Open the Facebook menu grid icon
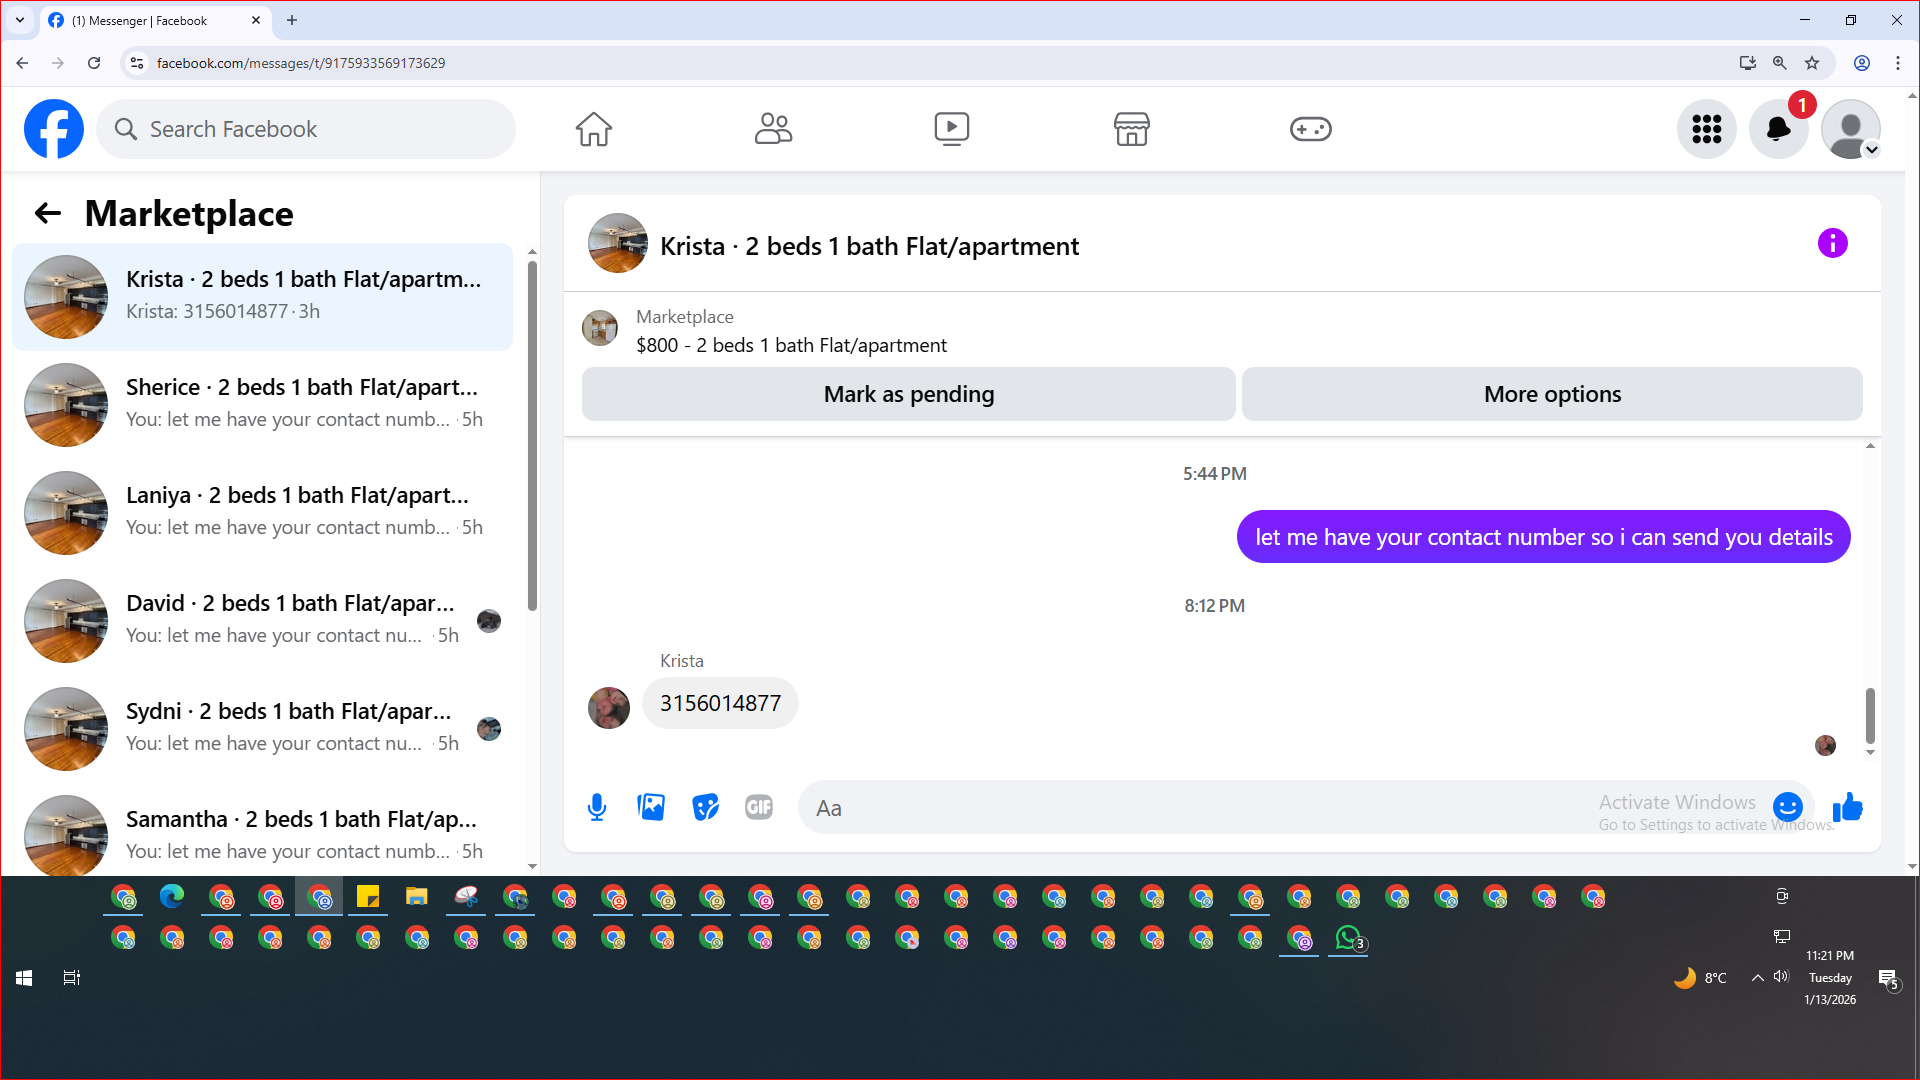This screenshot has width=1920, height=1080. pos(1706,129)
